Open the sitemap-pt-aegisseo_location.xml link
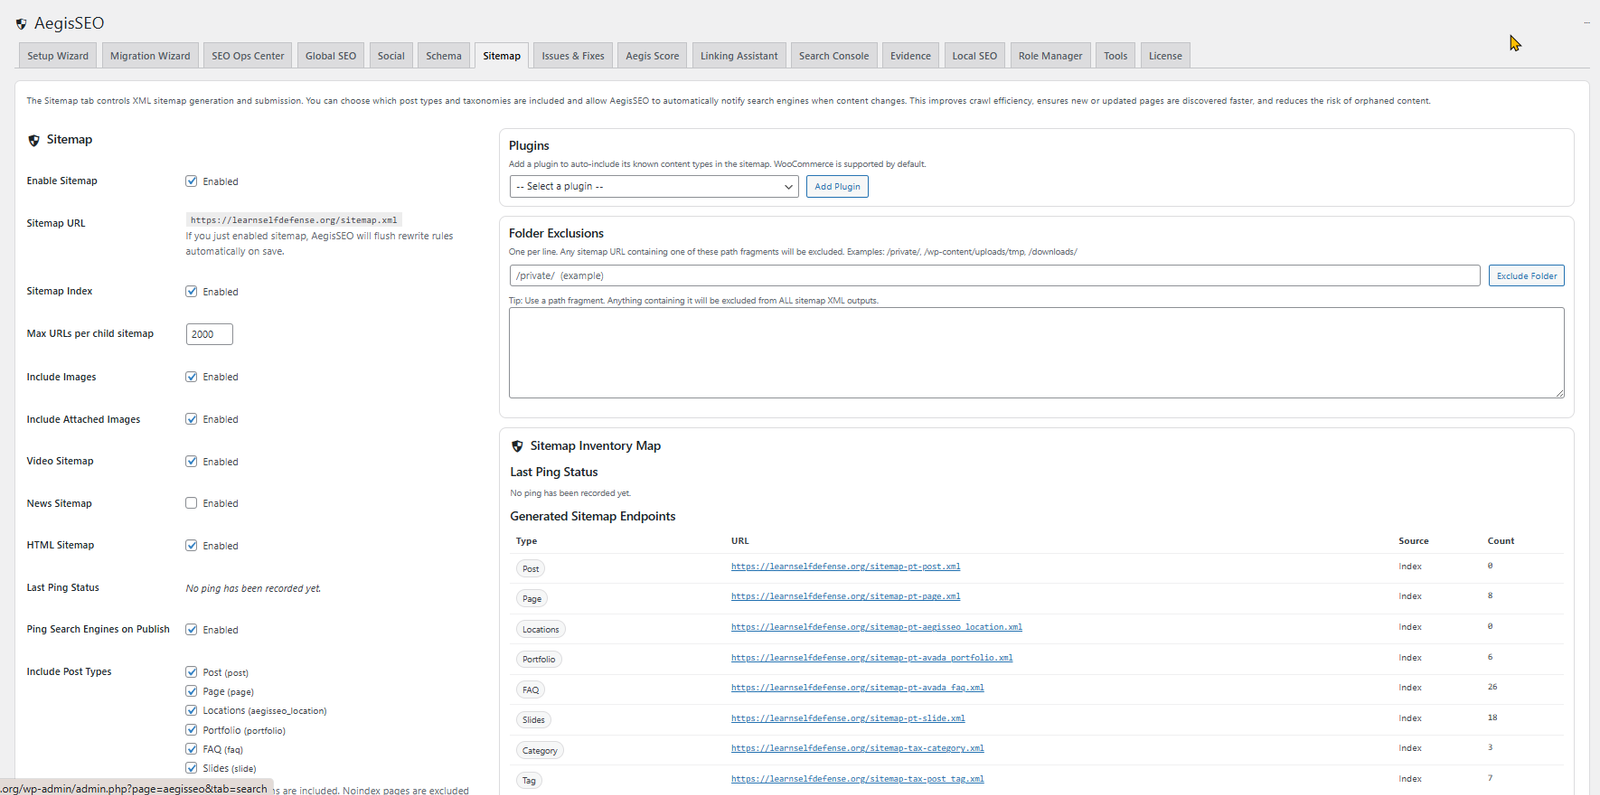This screenshot has height=795, width=1600. (876, 627)
